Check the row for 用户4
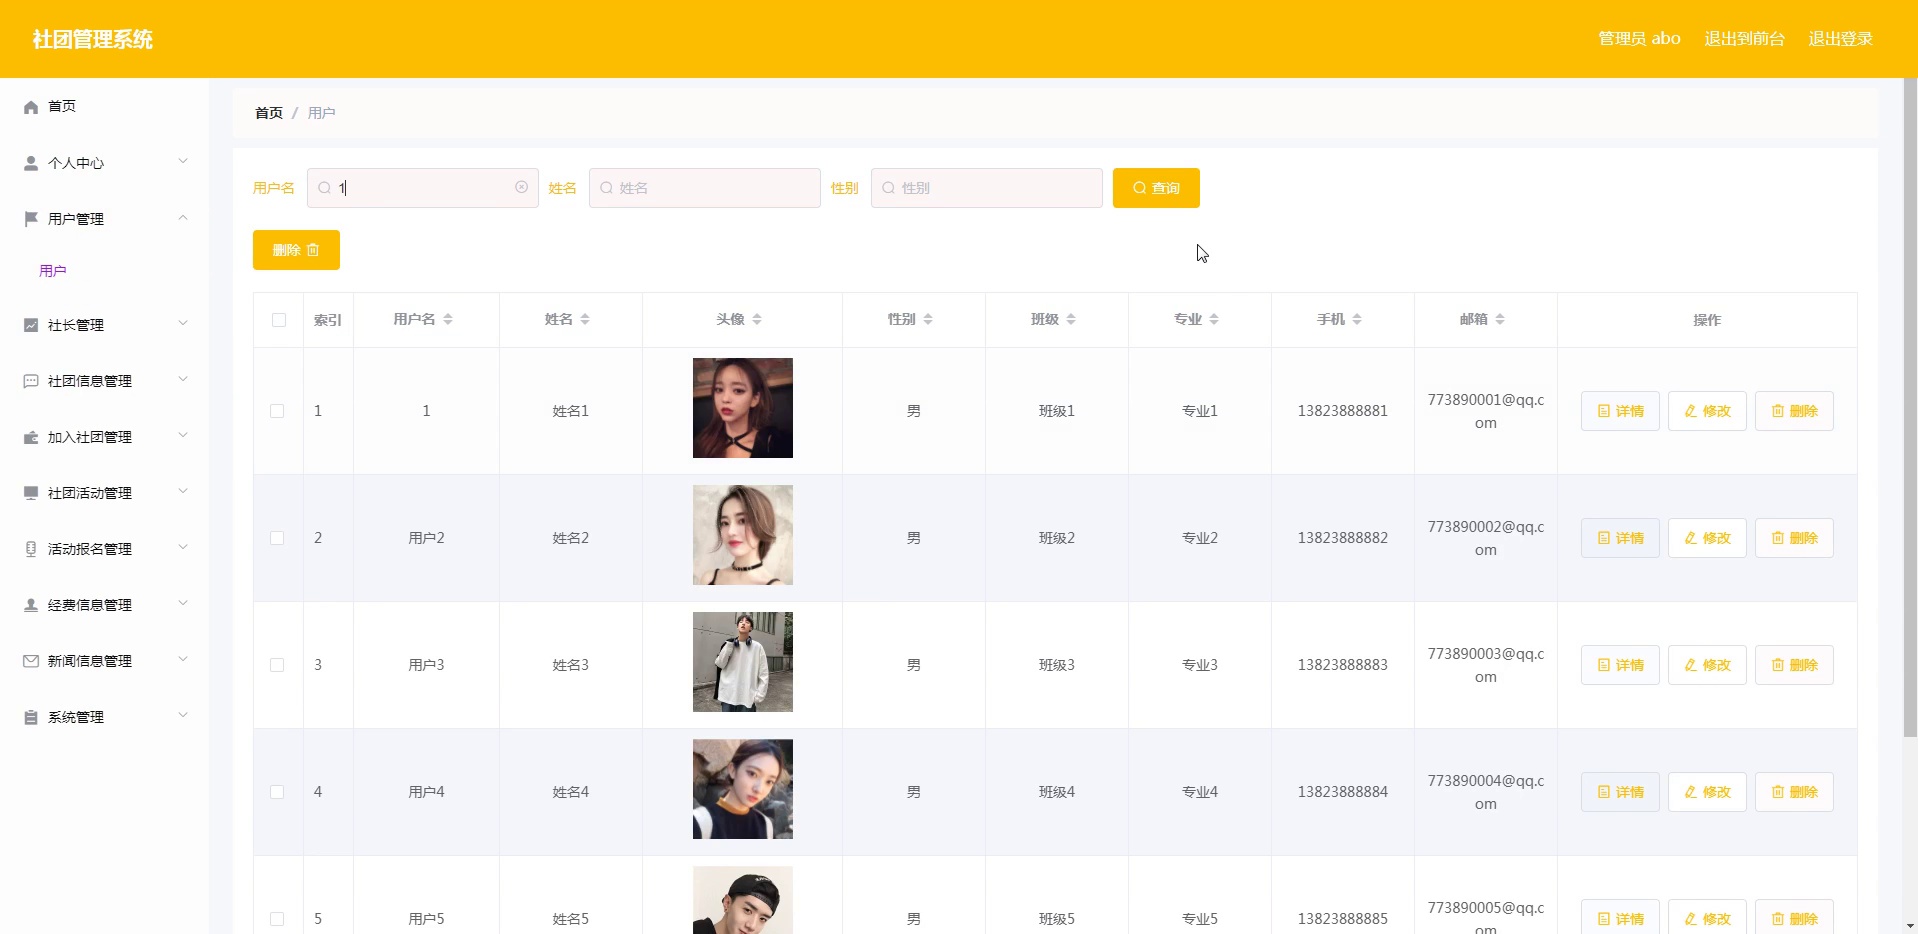 point(277,792)
